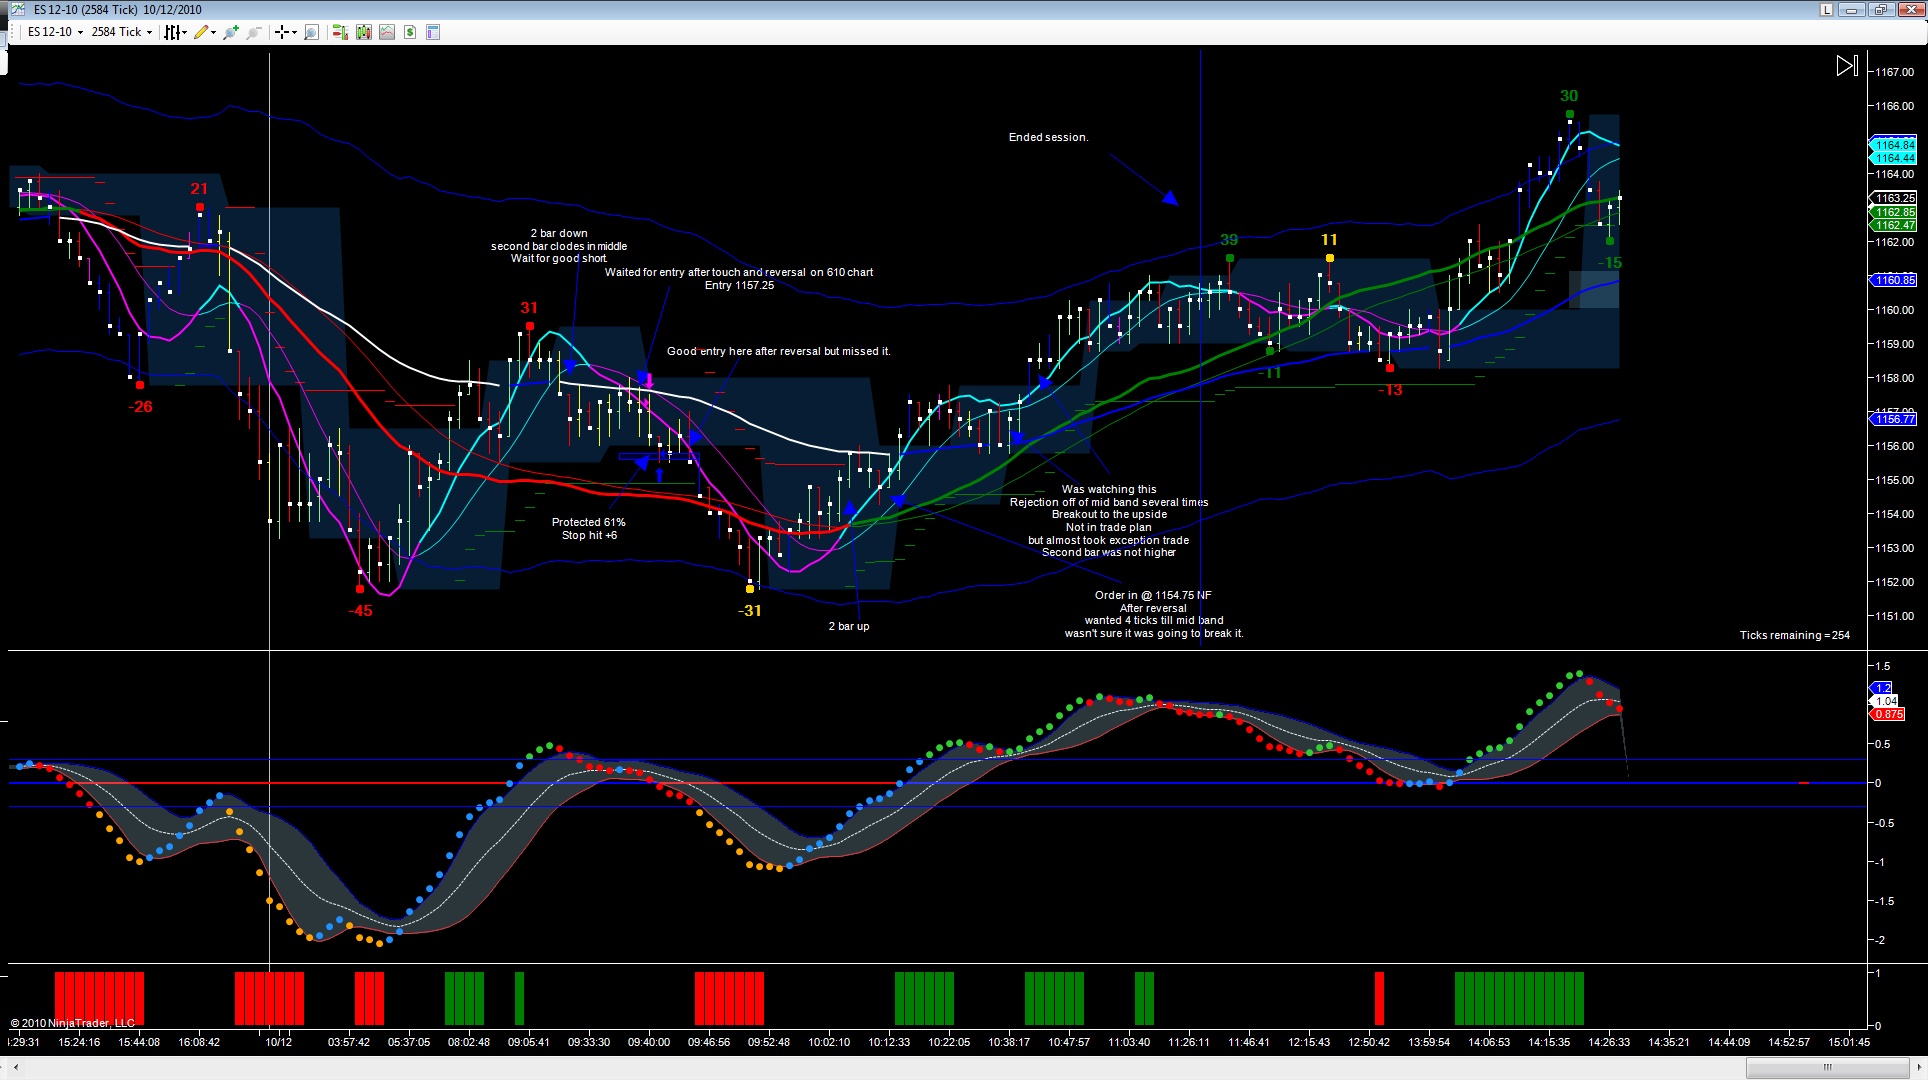Click the 09:33:30 time axis label
The height and width of the screenshot is (1080, 1928).
pos(588,1042)
